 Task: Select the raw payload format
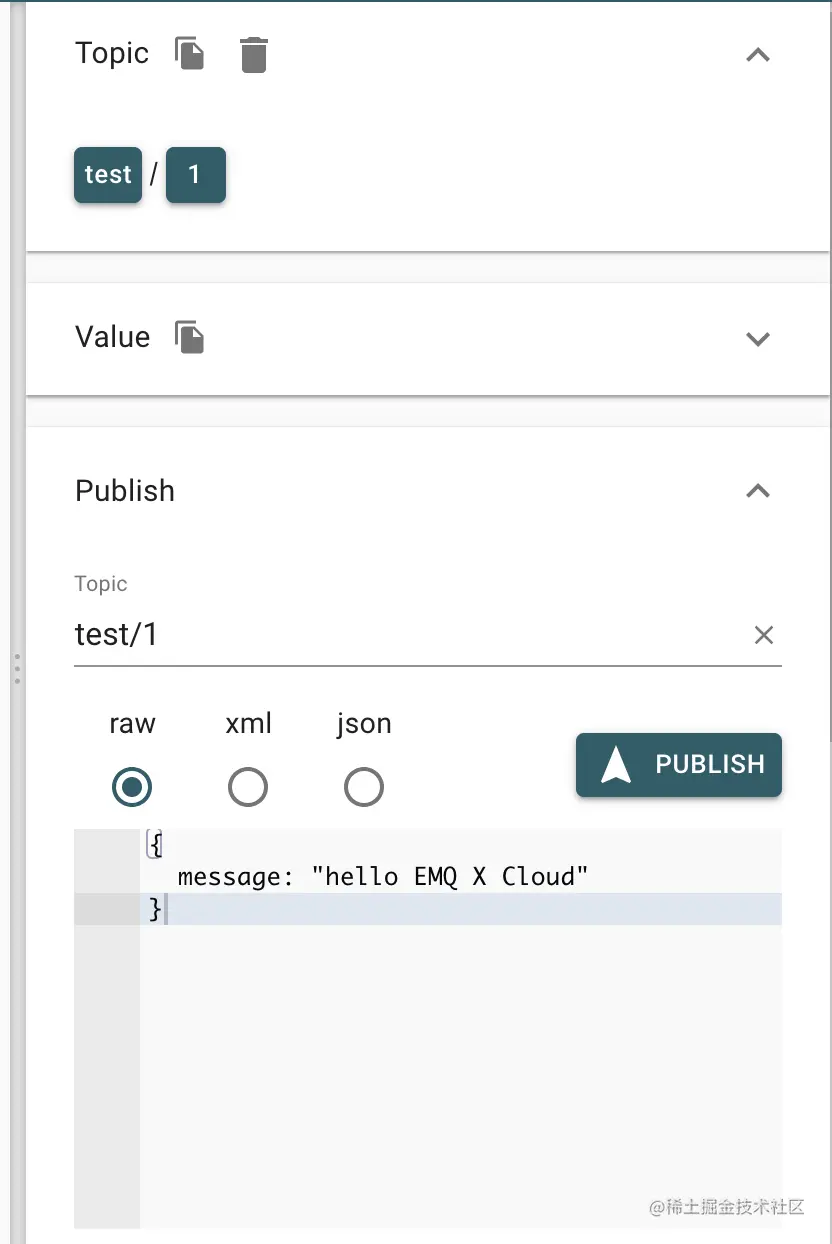[x=132, y=787]
